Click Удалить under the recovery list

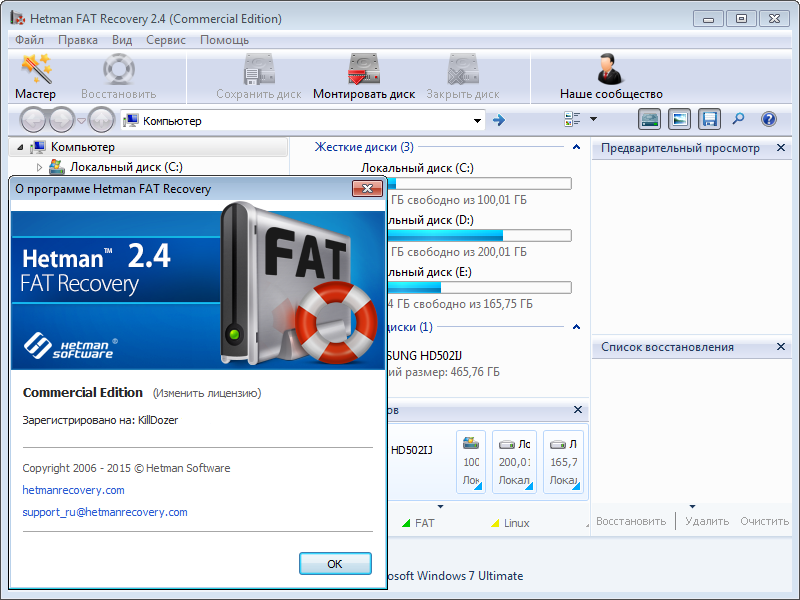point(707,521)
